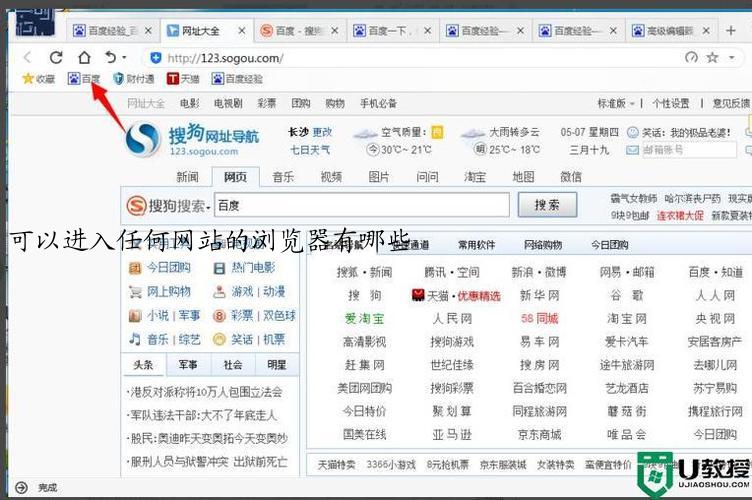
Task: Click the 电影 link in top nav
Action: (x=190, y=104)
